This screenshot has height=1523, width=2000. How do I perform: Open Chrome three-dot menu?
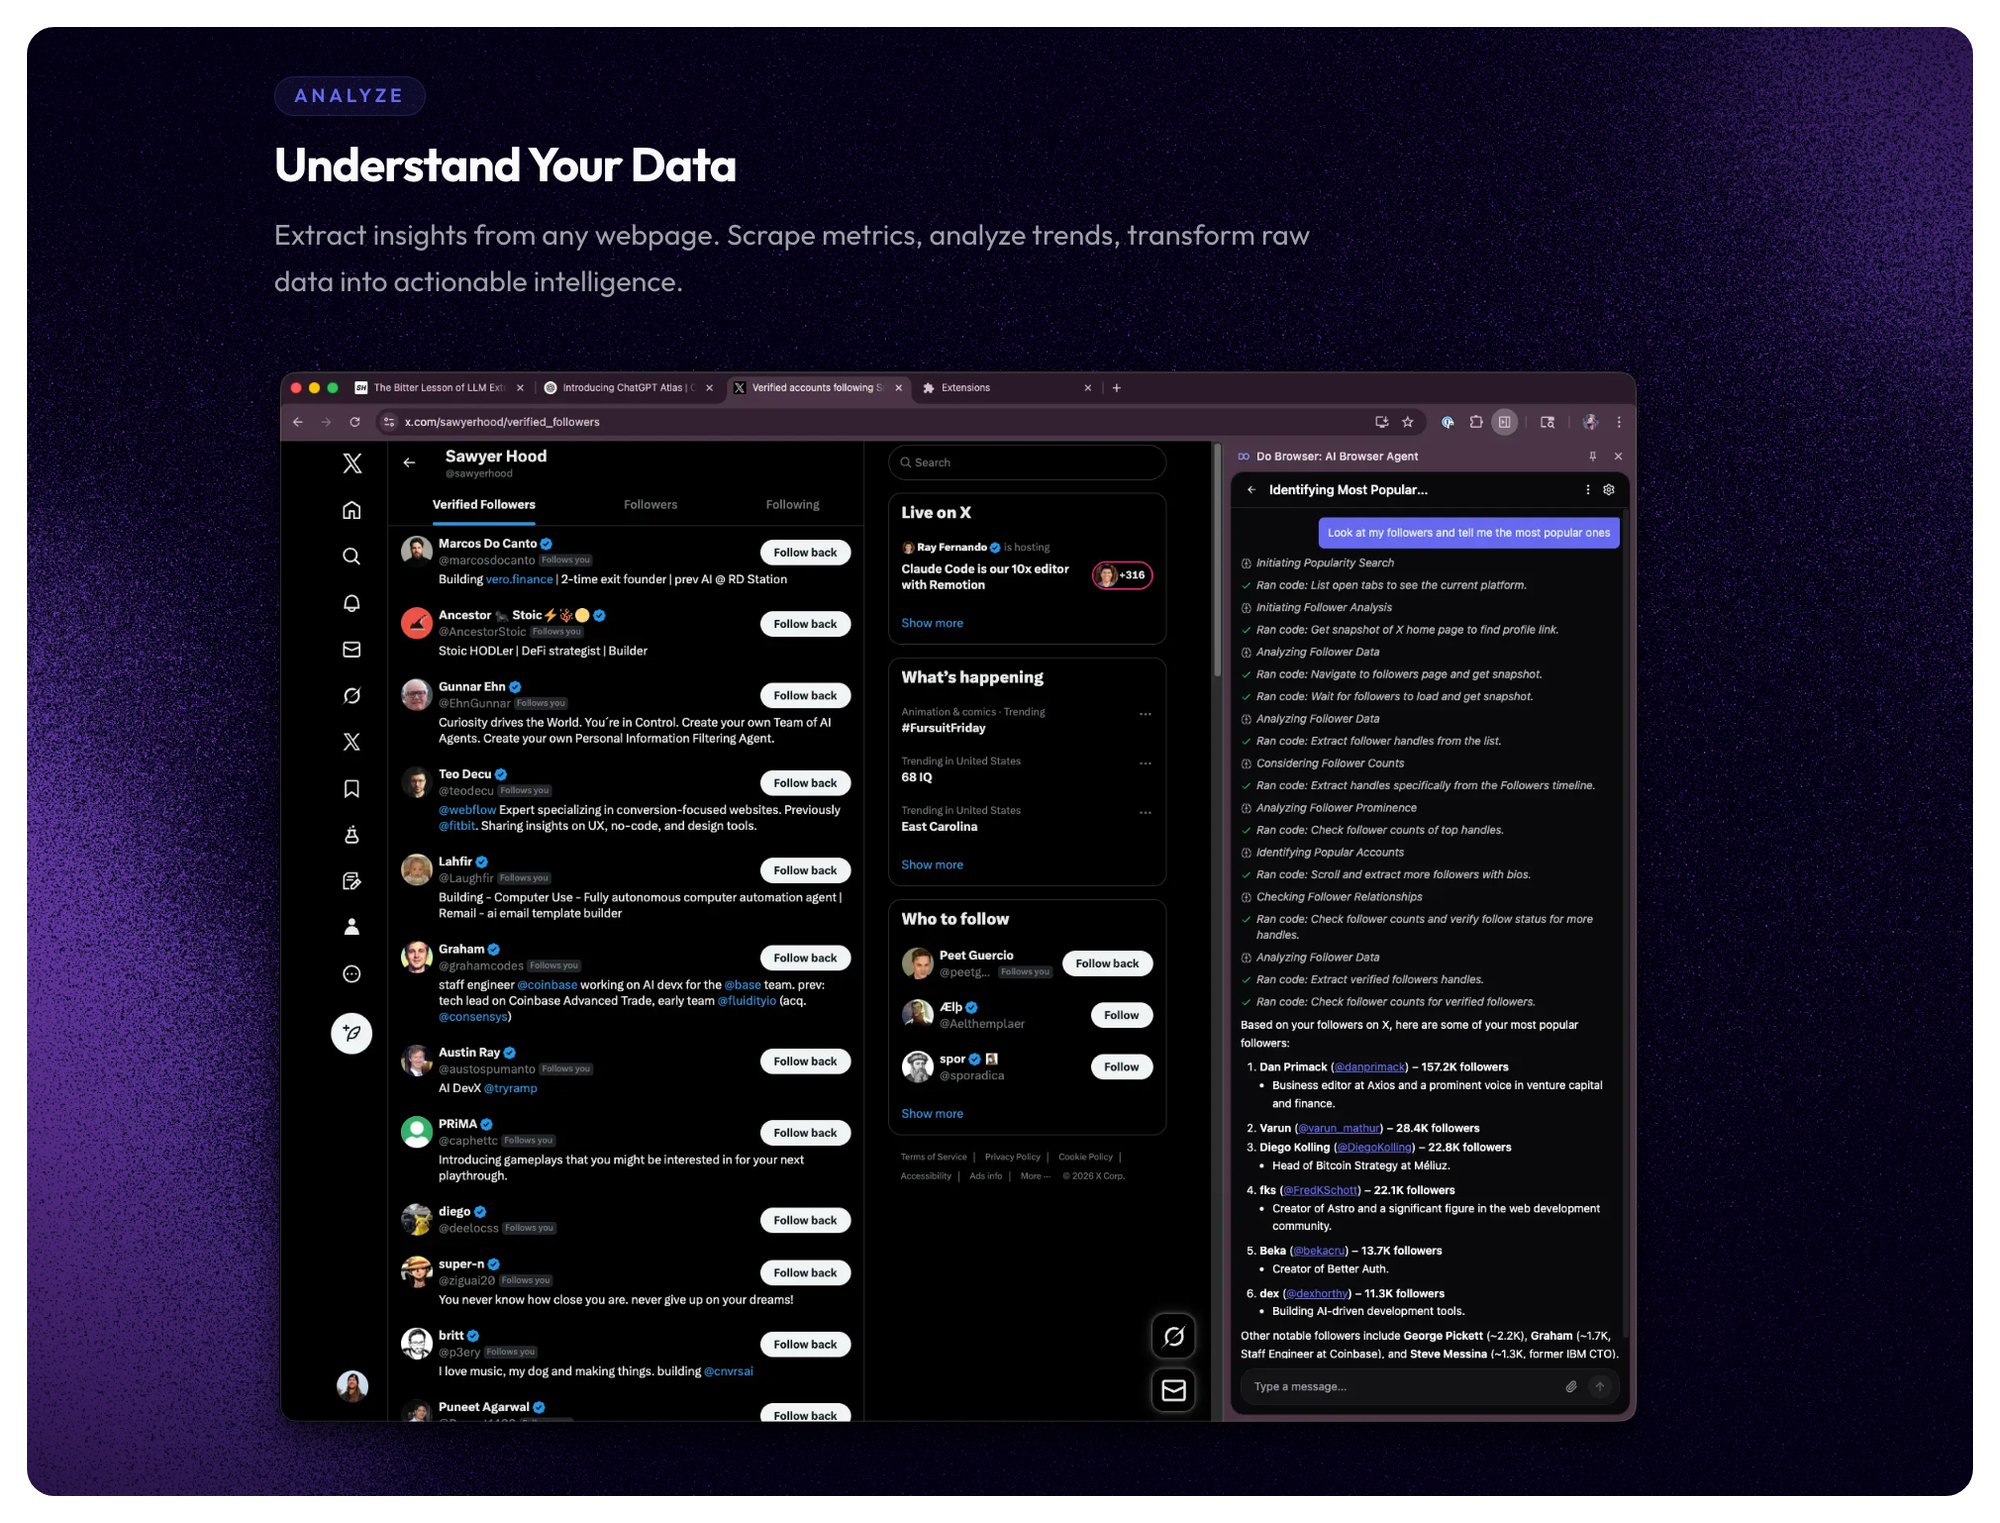click(1619, 422)
